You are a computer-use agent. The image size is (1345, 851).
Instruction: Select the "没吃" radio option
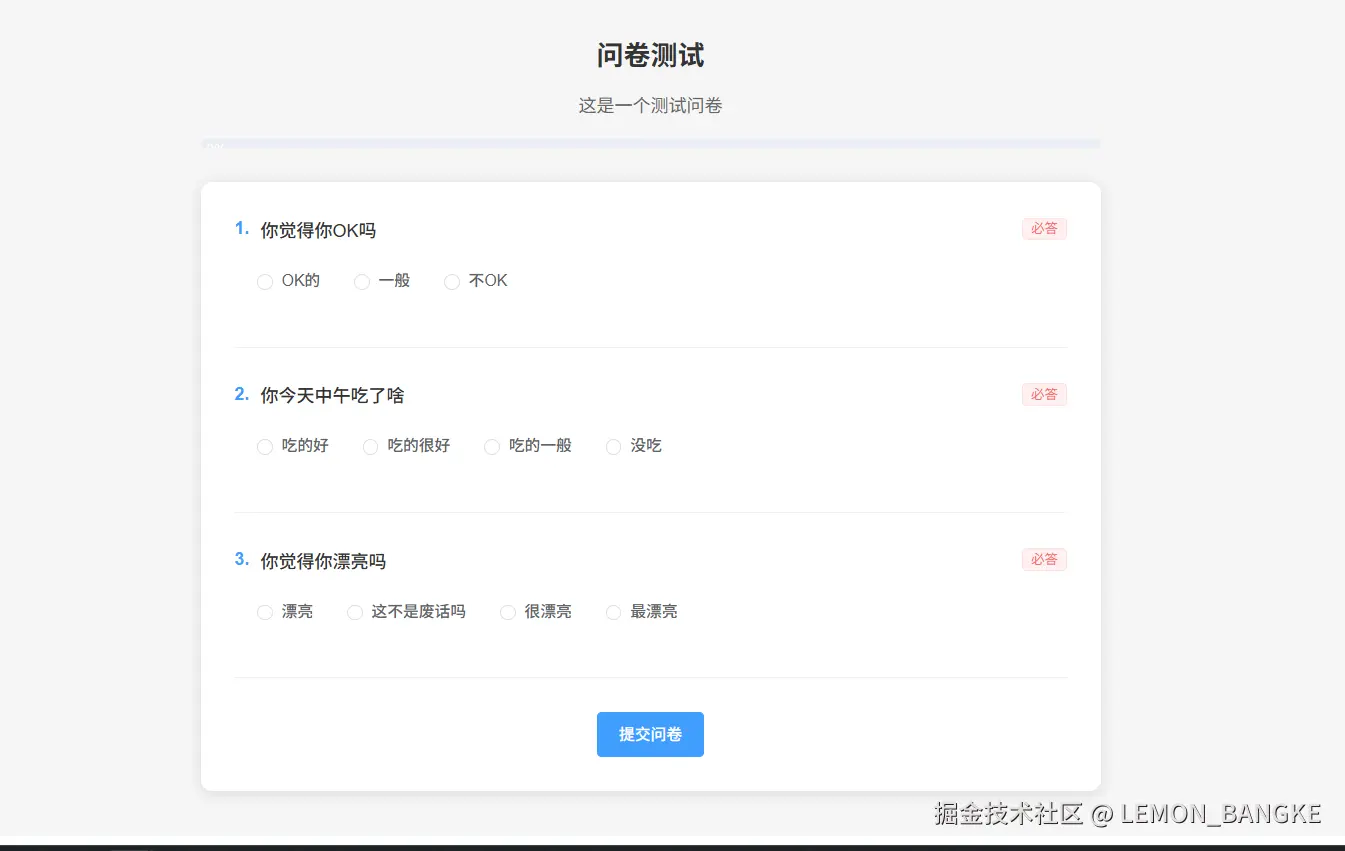click(614, 447)
